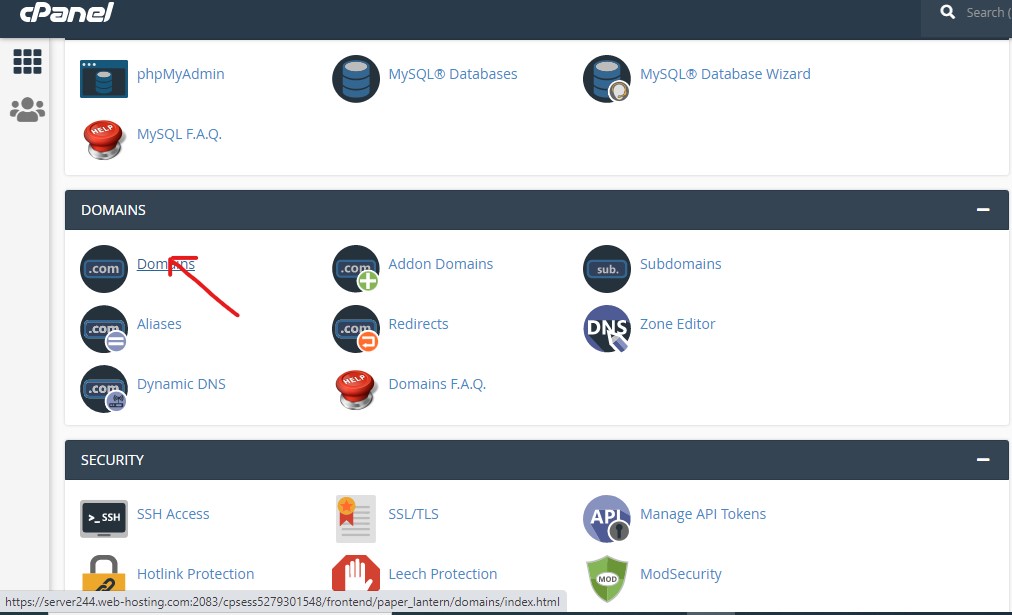
Task: Click the SSL/TLS certificate icon
Action: coord(356,518)
